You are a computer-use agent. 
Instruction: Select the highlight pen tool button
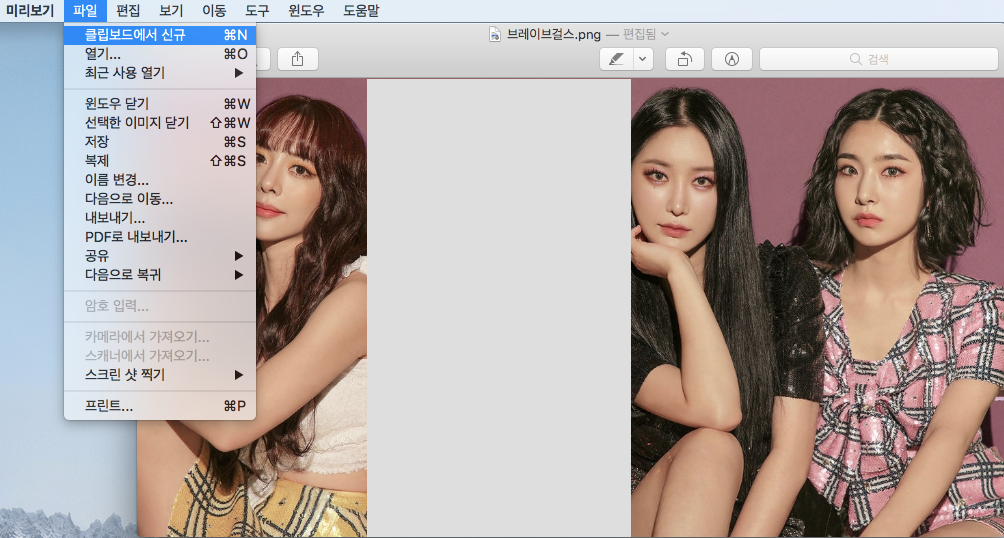(x=617, y=59)
